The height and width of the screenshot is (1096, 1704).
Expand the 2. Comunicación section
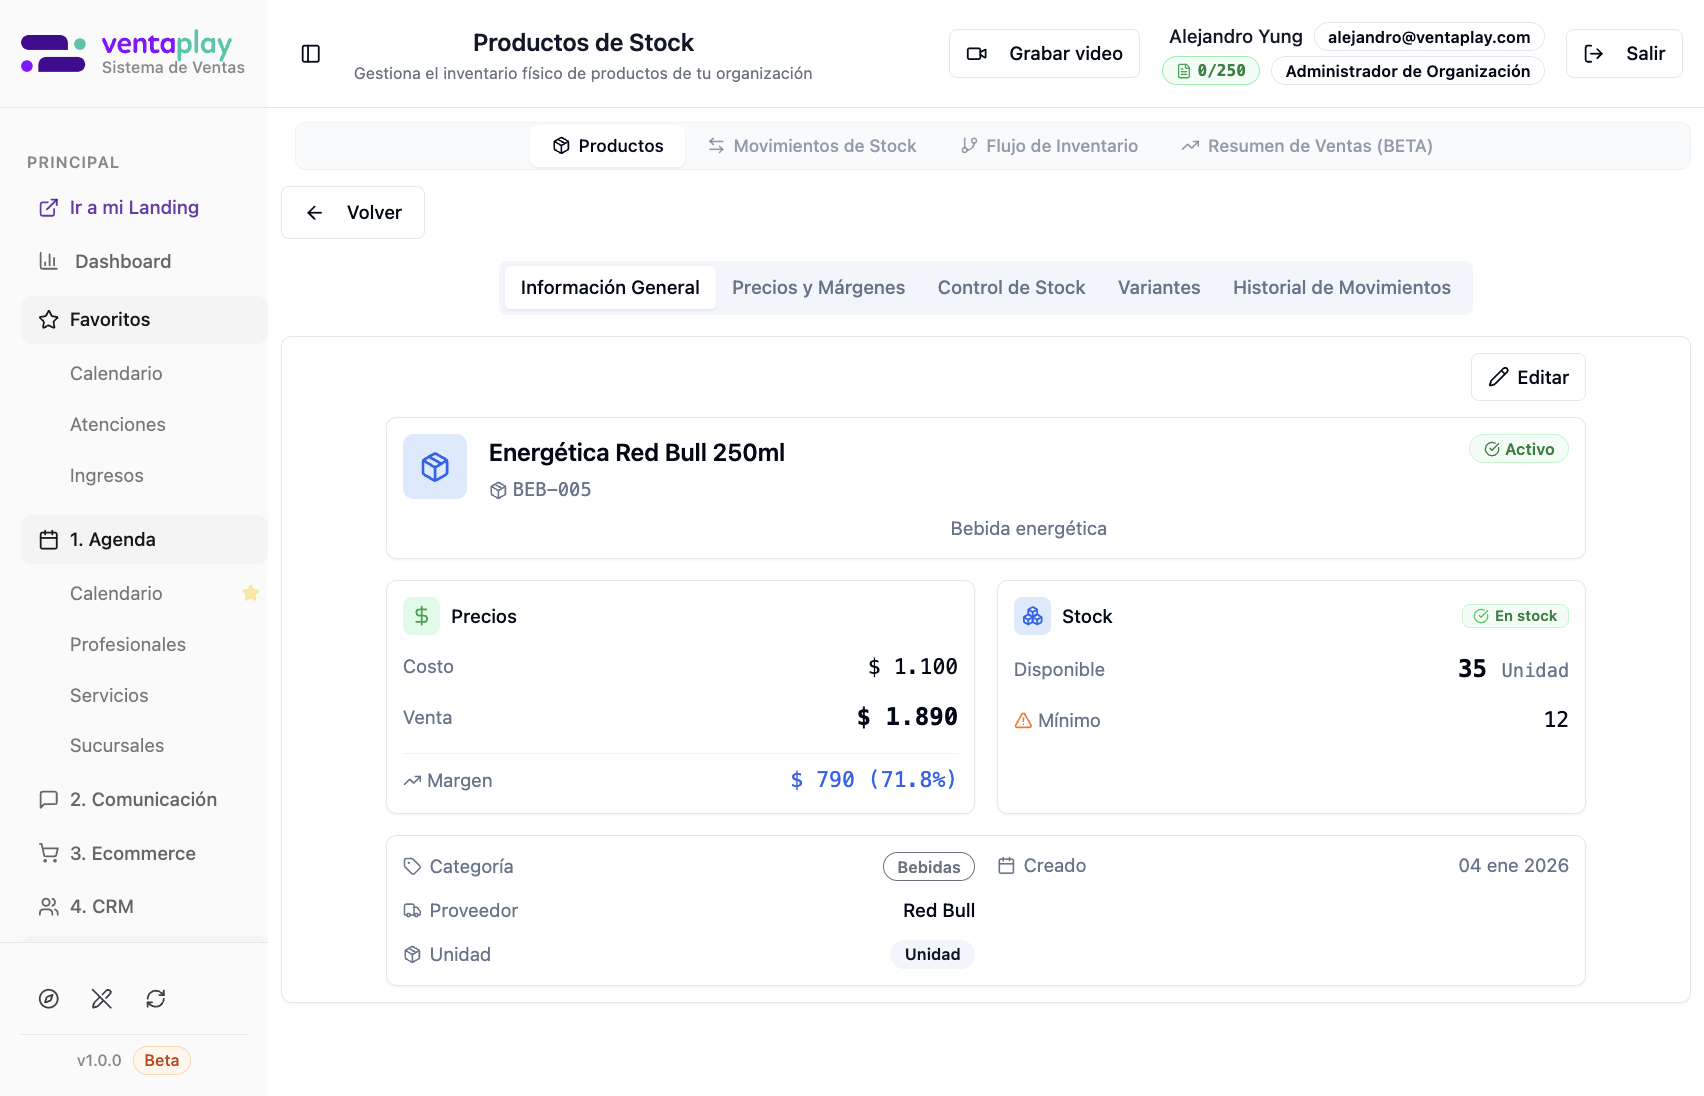(144, 800)
